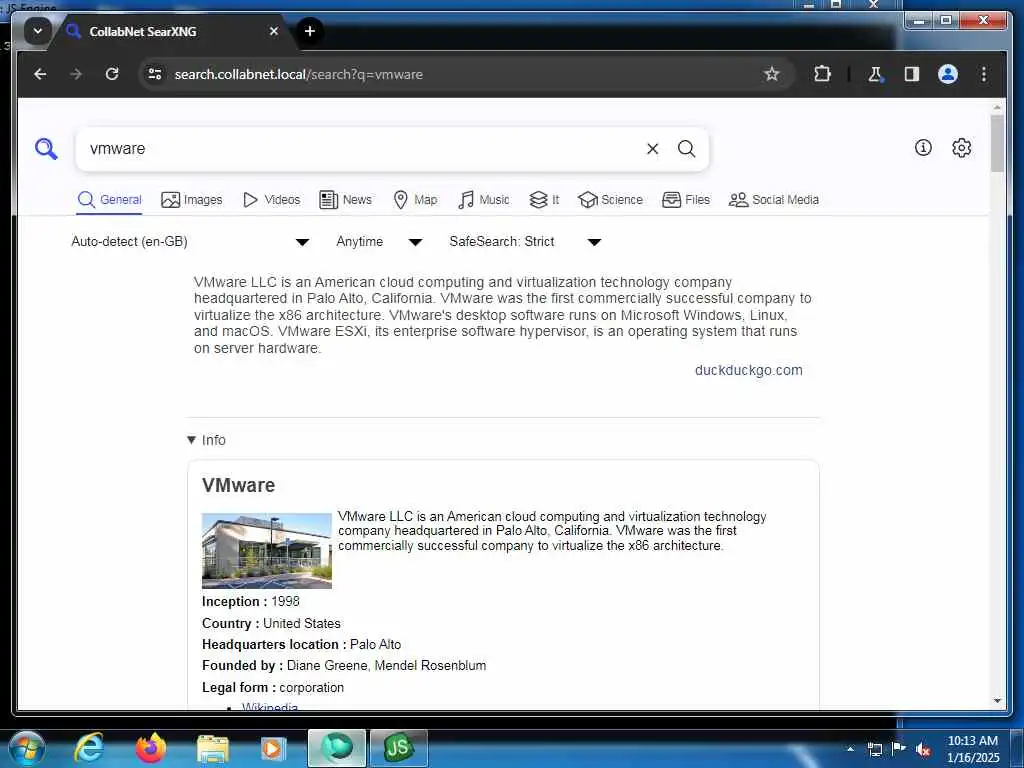This screenshot has width=1024, height=768.
Task: Close the CollabNet SearXNG tab
Action: [274, 31]
